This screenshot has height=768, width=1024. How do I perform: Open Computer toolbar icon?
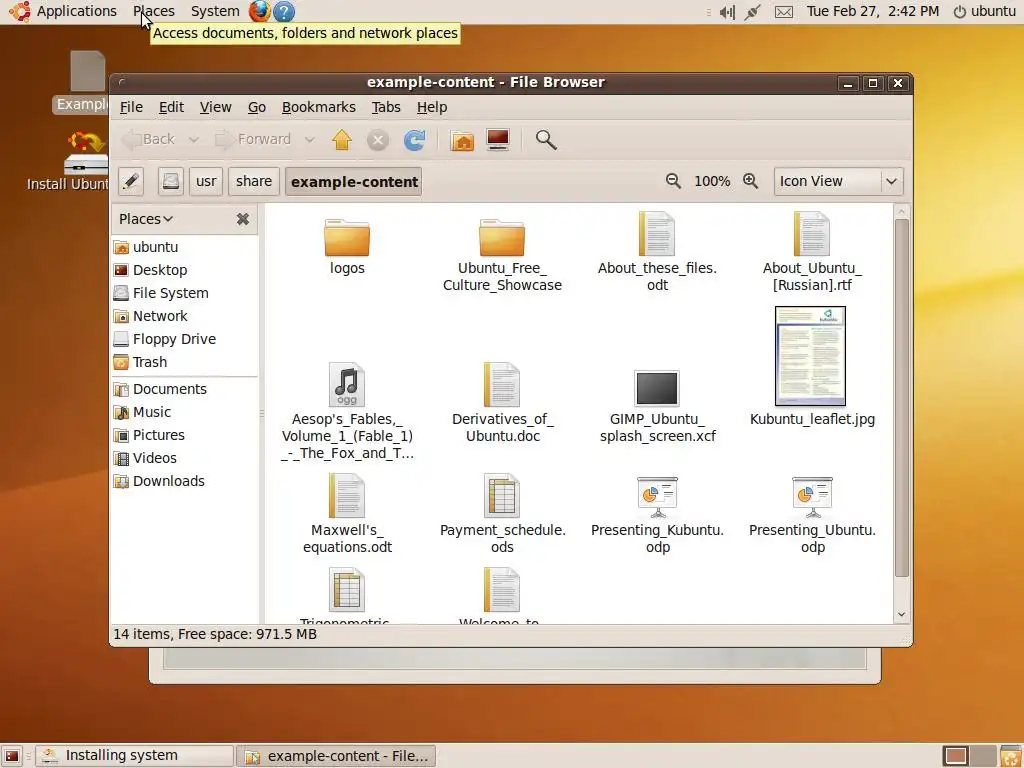(498, 140)
